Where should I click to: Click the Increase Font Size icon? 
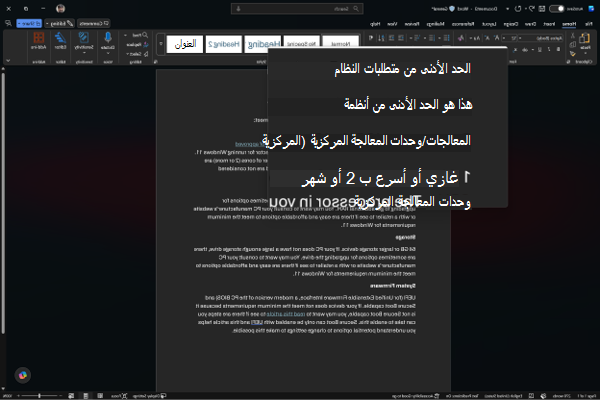coord(497,38)
